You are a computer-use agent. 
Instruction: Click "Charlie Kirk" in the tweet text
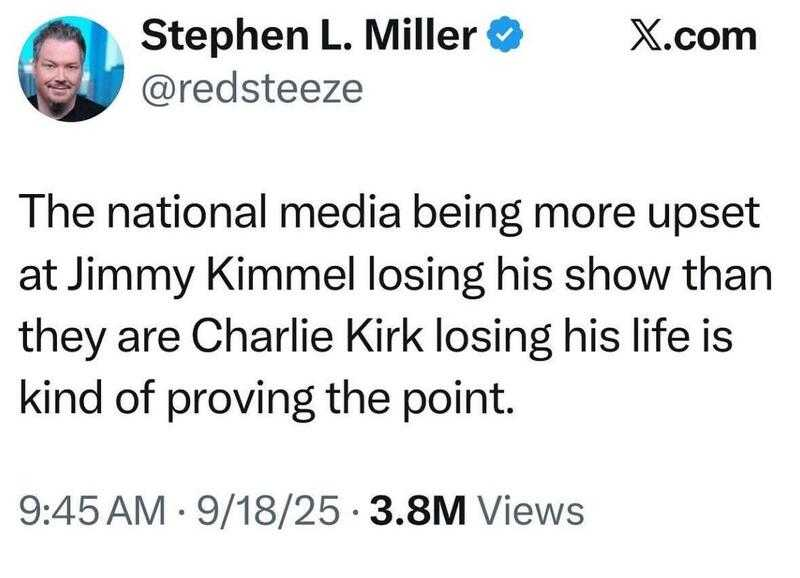click(x=307, y=337)
